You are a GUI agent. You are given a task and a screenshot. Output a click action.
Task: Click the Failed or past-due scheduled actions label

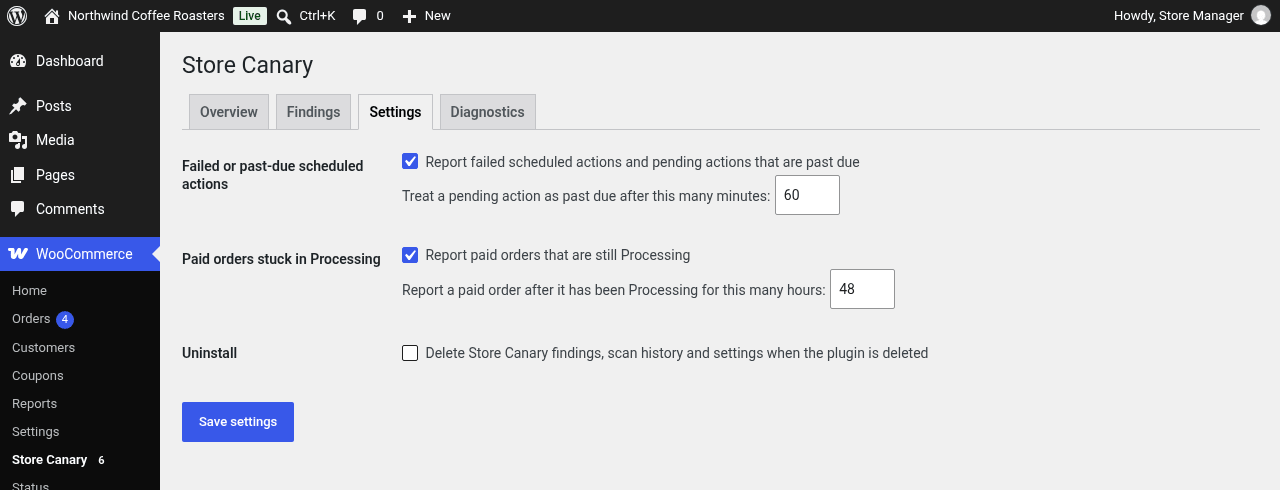pyautogui.click(x=273, y=175)
